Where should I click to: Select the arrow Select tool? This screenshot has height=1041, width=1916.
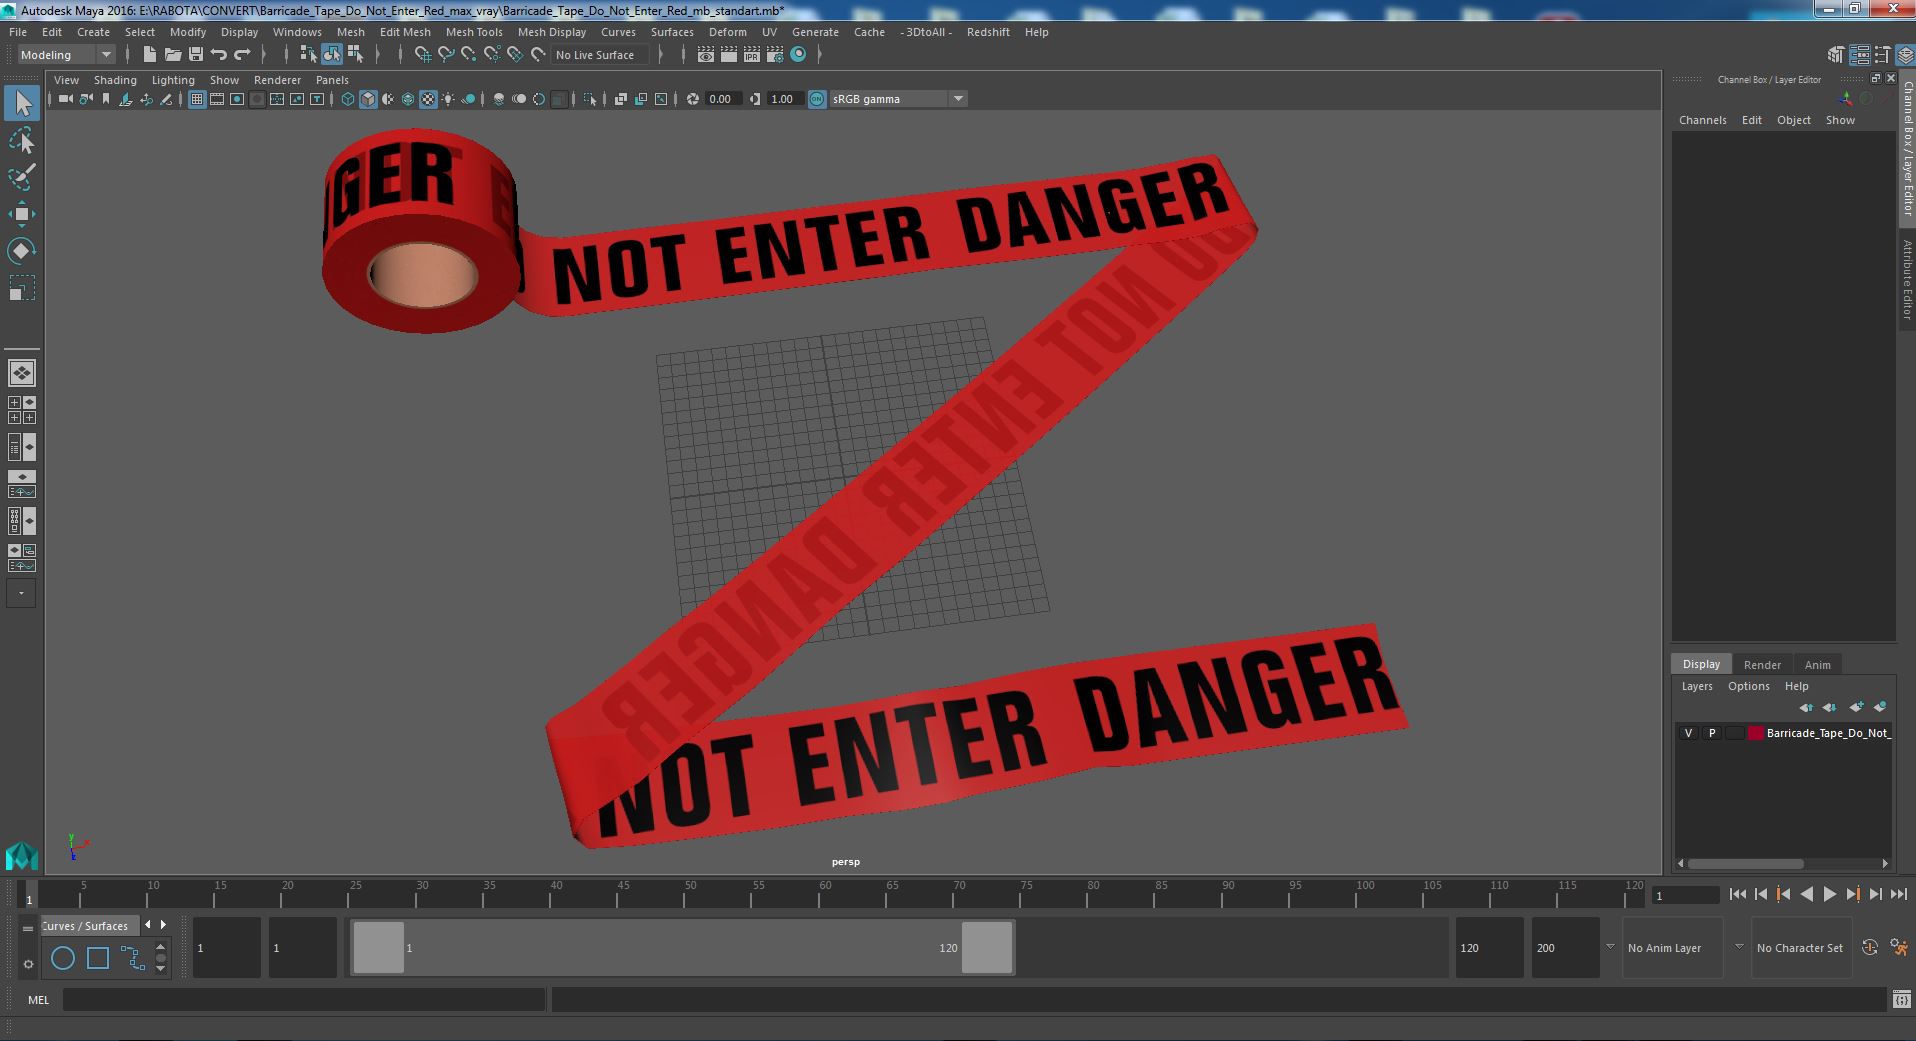pyautogui.click(x=22, y=103)
